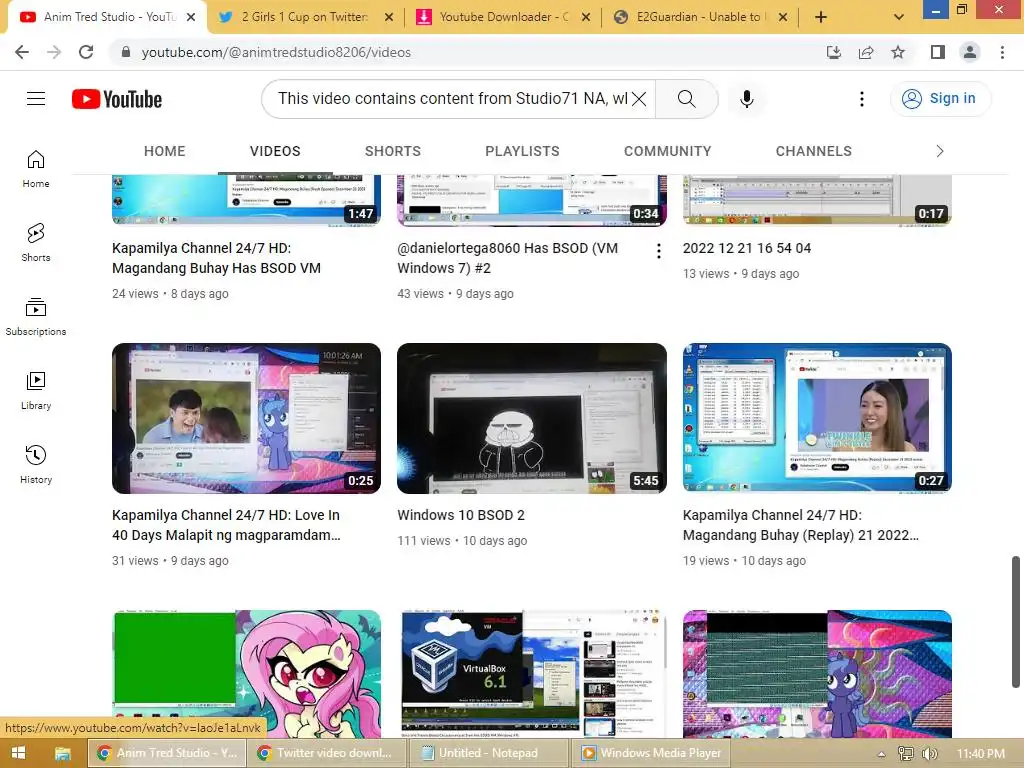Image resolution: width=1024 pixels, height=768 pixels.
Task: Open Chrome's three-dot menu
Action: [1002, 52]
